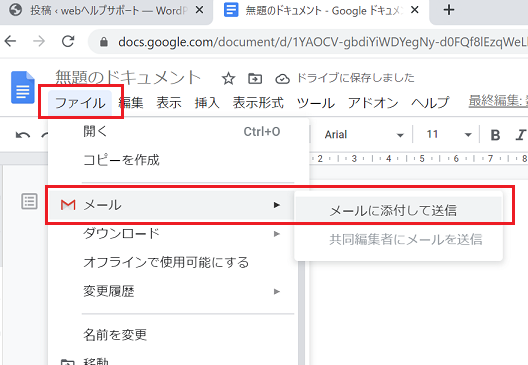Select 共同編集者にメールを送信

tap(399, 239)
